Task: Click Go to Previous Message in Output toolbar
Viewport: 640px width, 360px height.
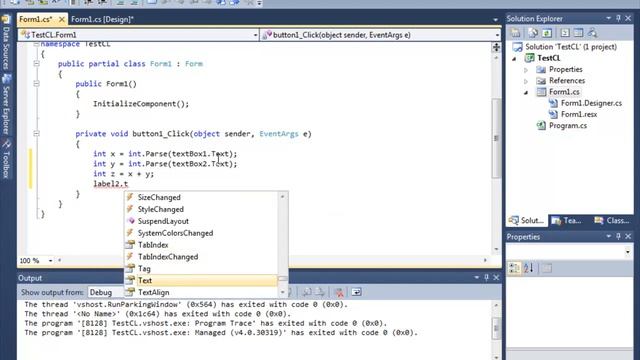Action: click(307, 292)
